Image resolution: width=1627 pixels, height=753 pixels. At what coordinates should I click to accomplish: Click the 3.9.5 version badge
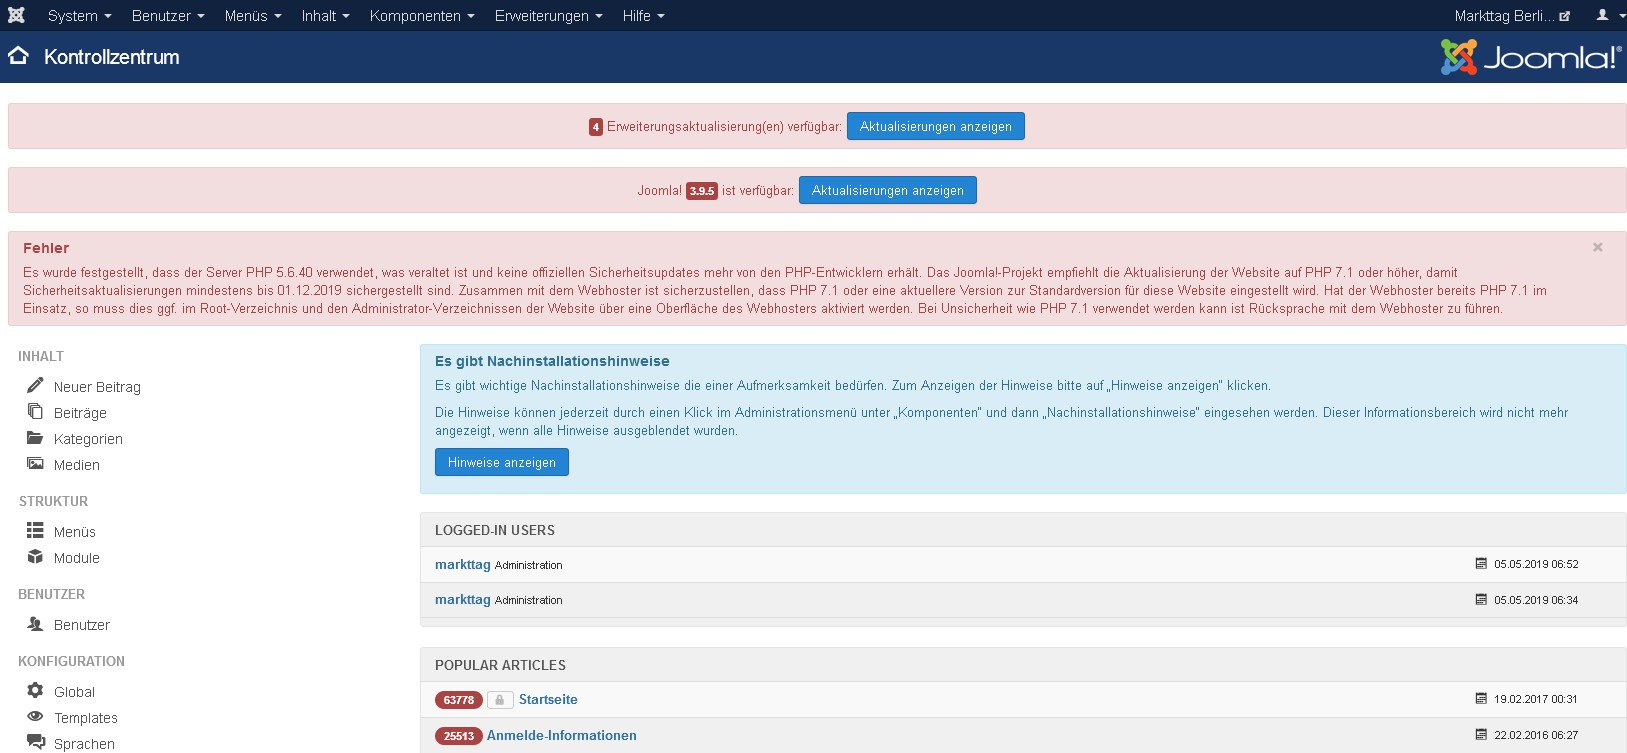pyautogui.click(x=702, y=191)
